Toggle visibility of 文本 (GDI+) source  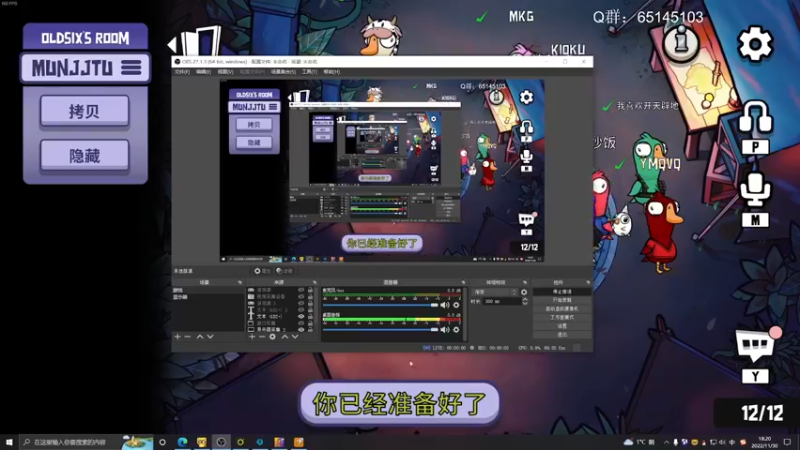[301, 316]
